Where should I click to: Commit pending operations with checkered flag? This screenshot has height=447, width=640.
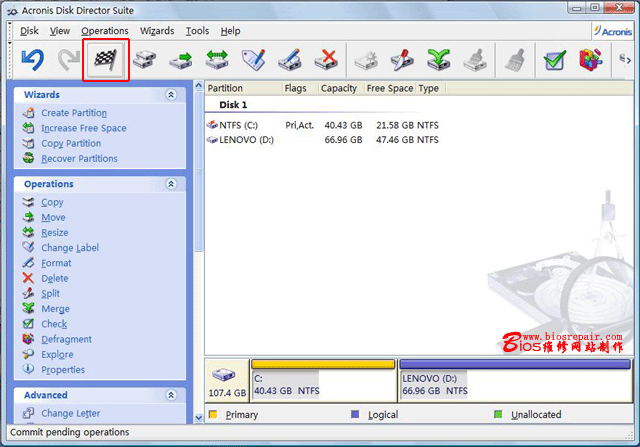tap(106, 60)
